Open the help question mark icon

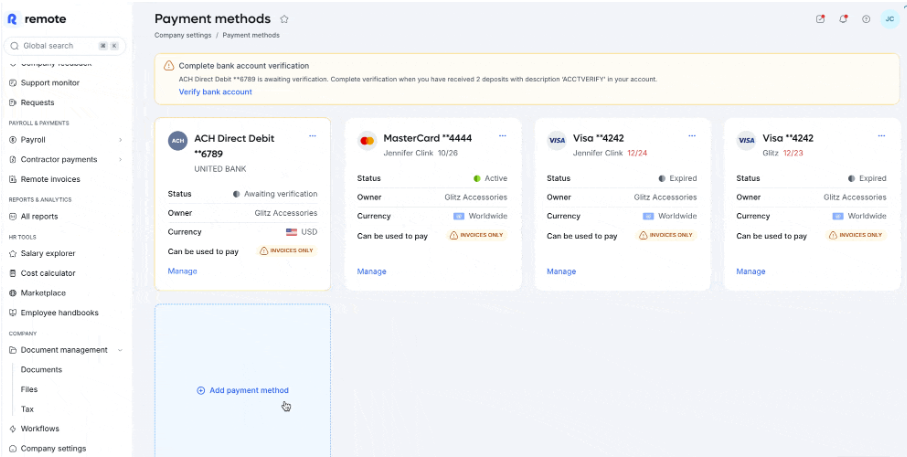point(866,19)
